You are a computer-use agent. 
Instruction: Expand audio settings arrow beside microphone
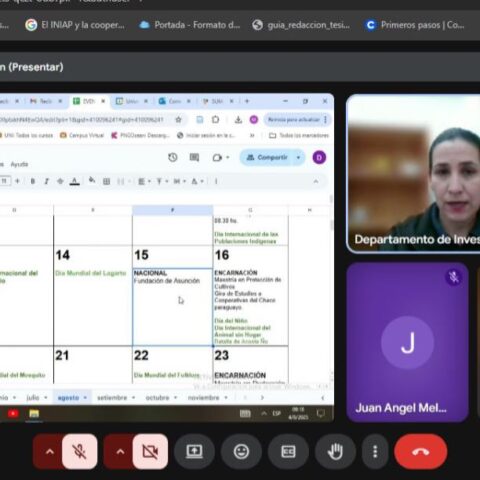click(50, 452)
